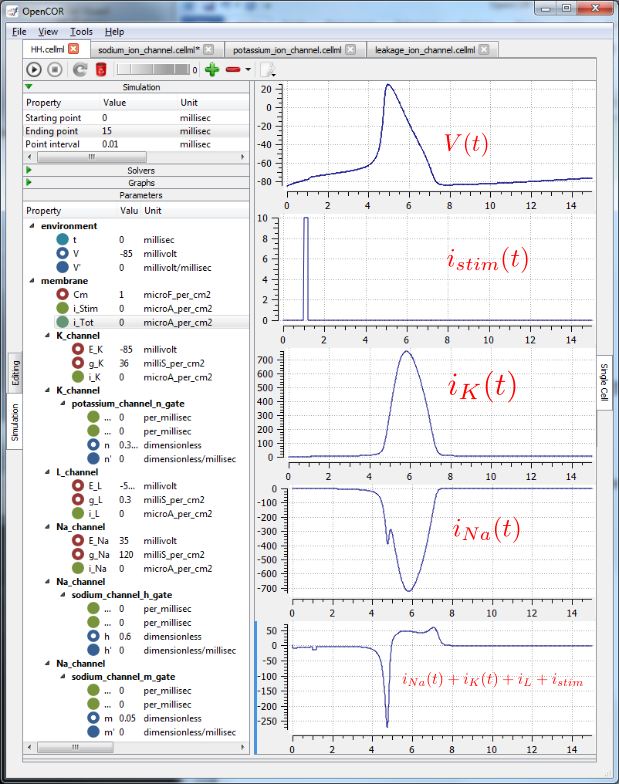Collapse the Simulation section triangle

point(29,86)
